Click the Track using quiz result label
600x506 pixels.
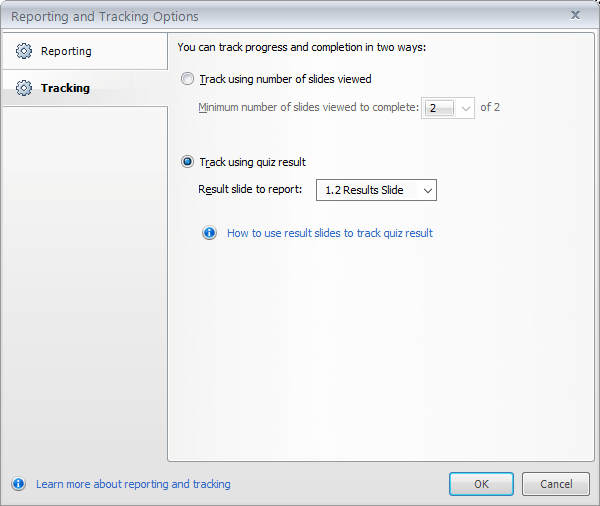coord(253,162)
